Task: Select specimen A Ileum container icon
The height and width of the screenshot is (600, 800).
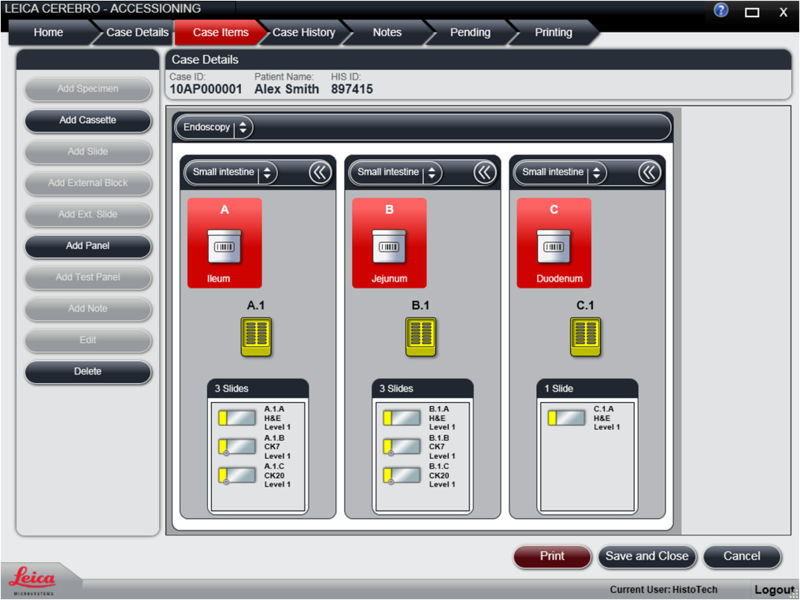Action: click(x=225, y=245)
